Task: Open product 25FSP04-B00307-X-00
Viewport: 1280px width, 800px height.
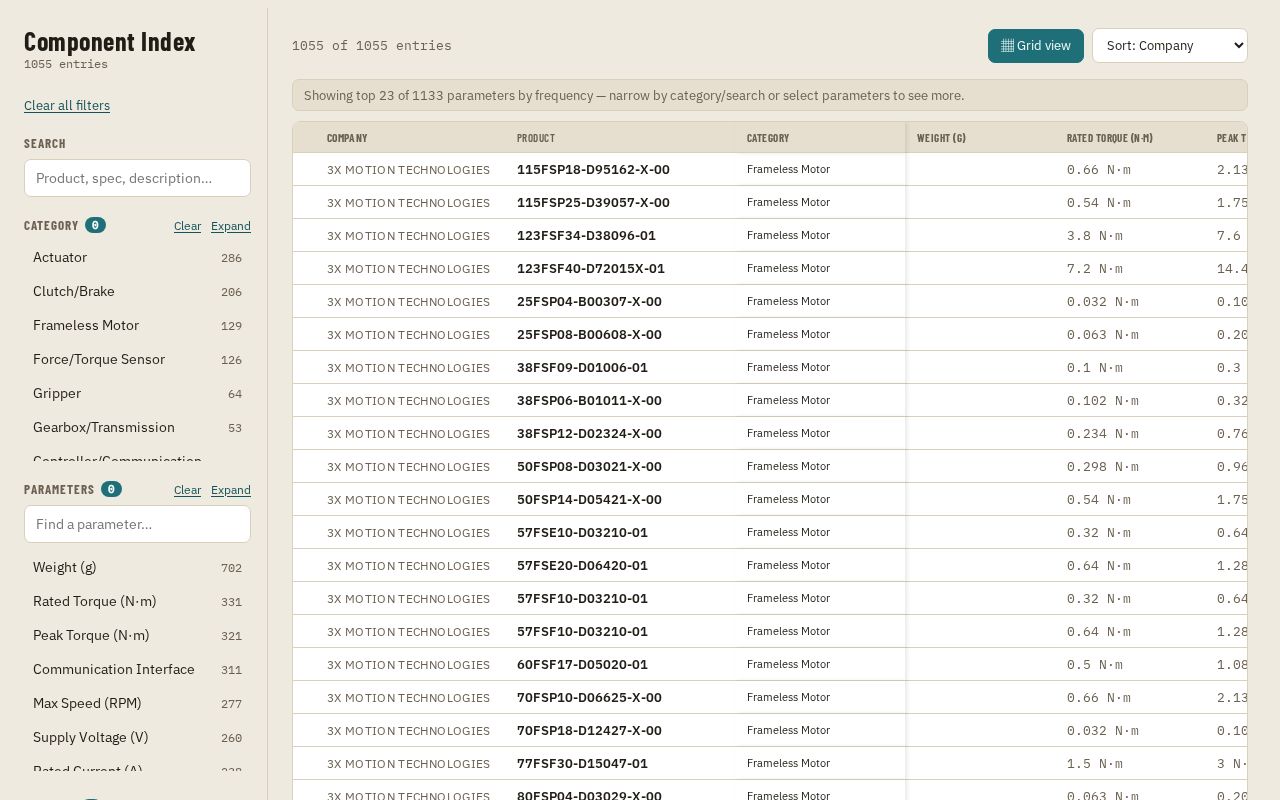Action: point(589,302)
